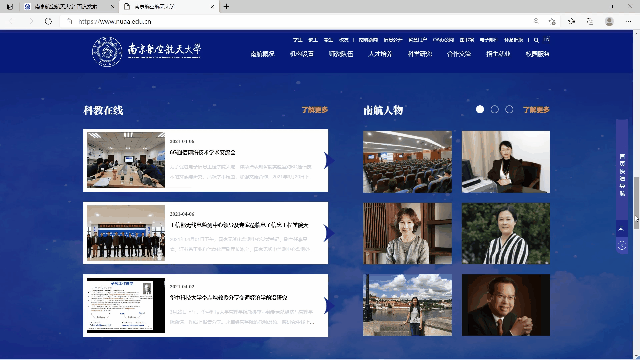Click the EN language switch icon
Viewport: 640px width, 360px height.
pos(547,40)
